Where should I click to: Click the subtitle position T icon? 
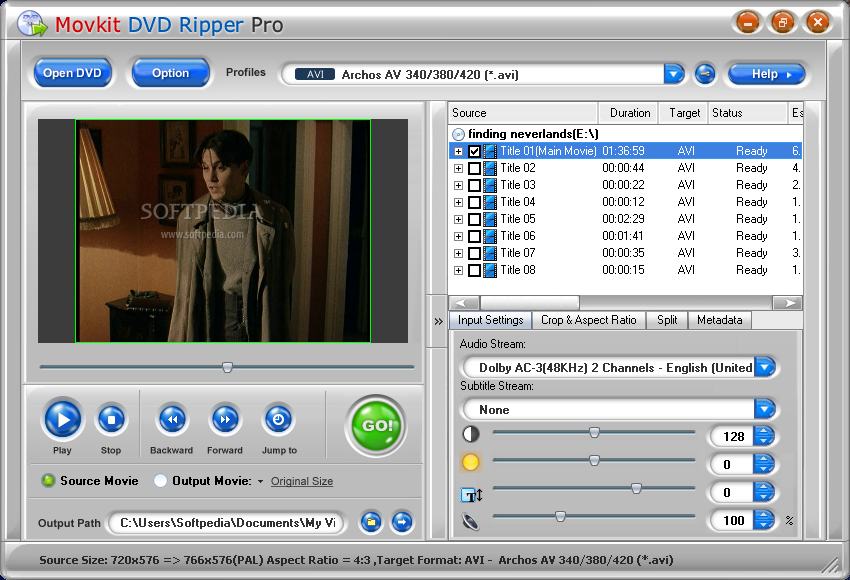(x=471, y=494)
